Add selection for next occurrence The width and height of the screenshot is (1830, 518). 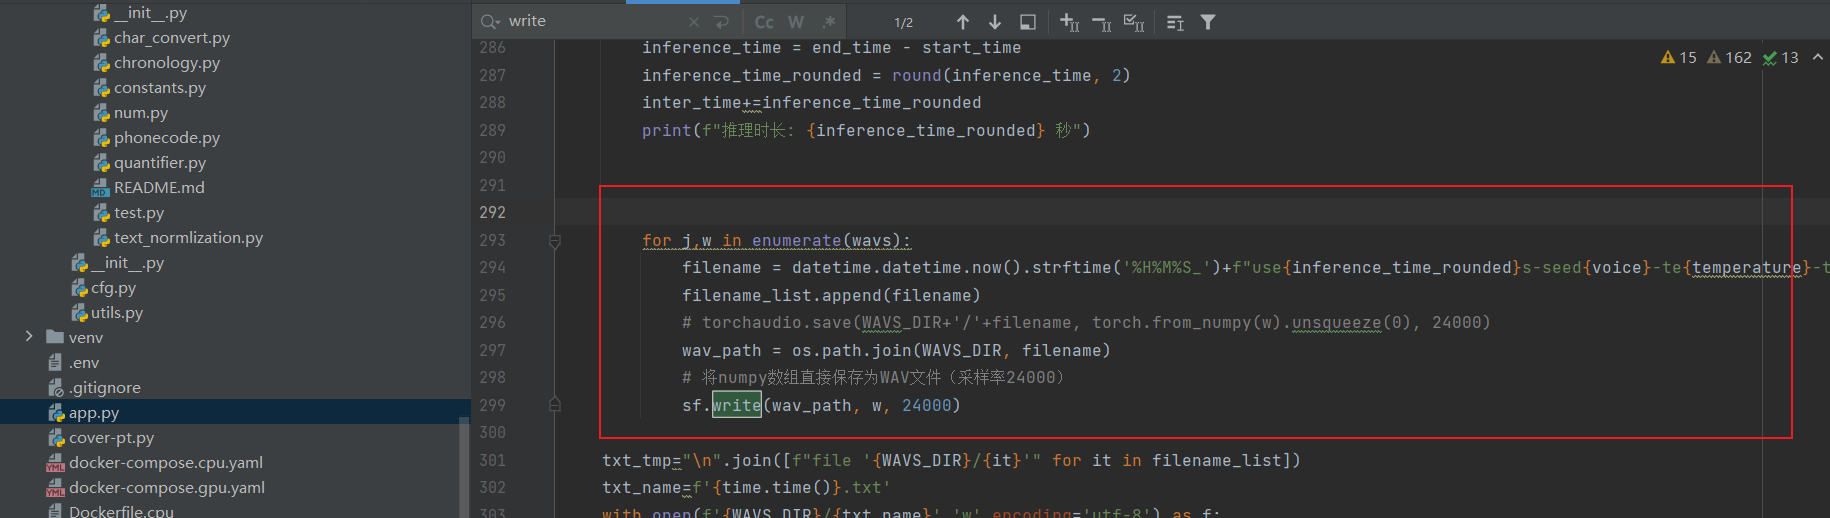(x=1069, y=22)
